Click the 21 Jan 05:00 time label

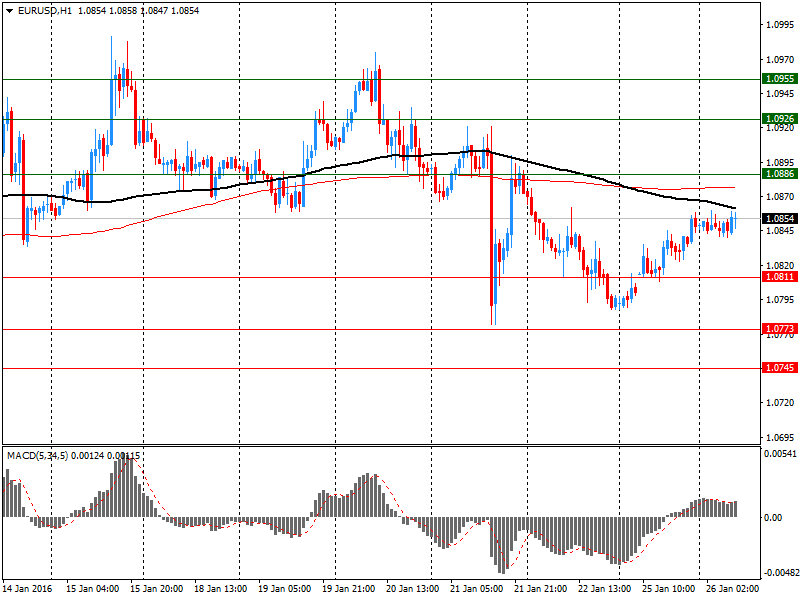pyautogui.click(x=477, y=588)
